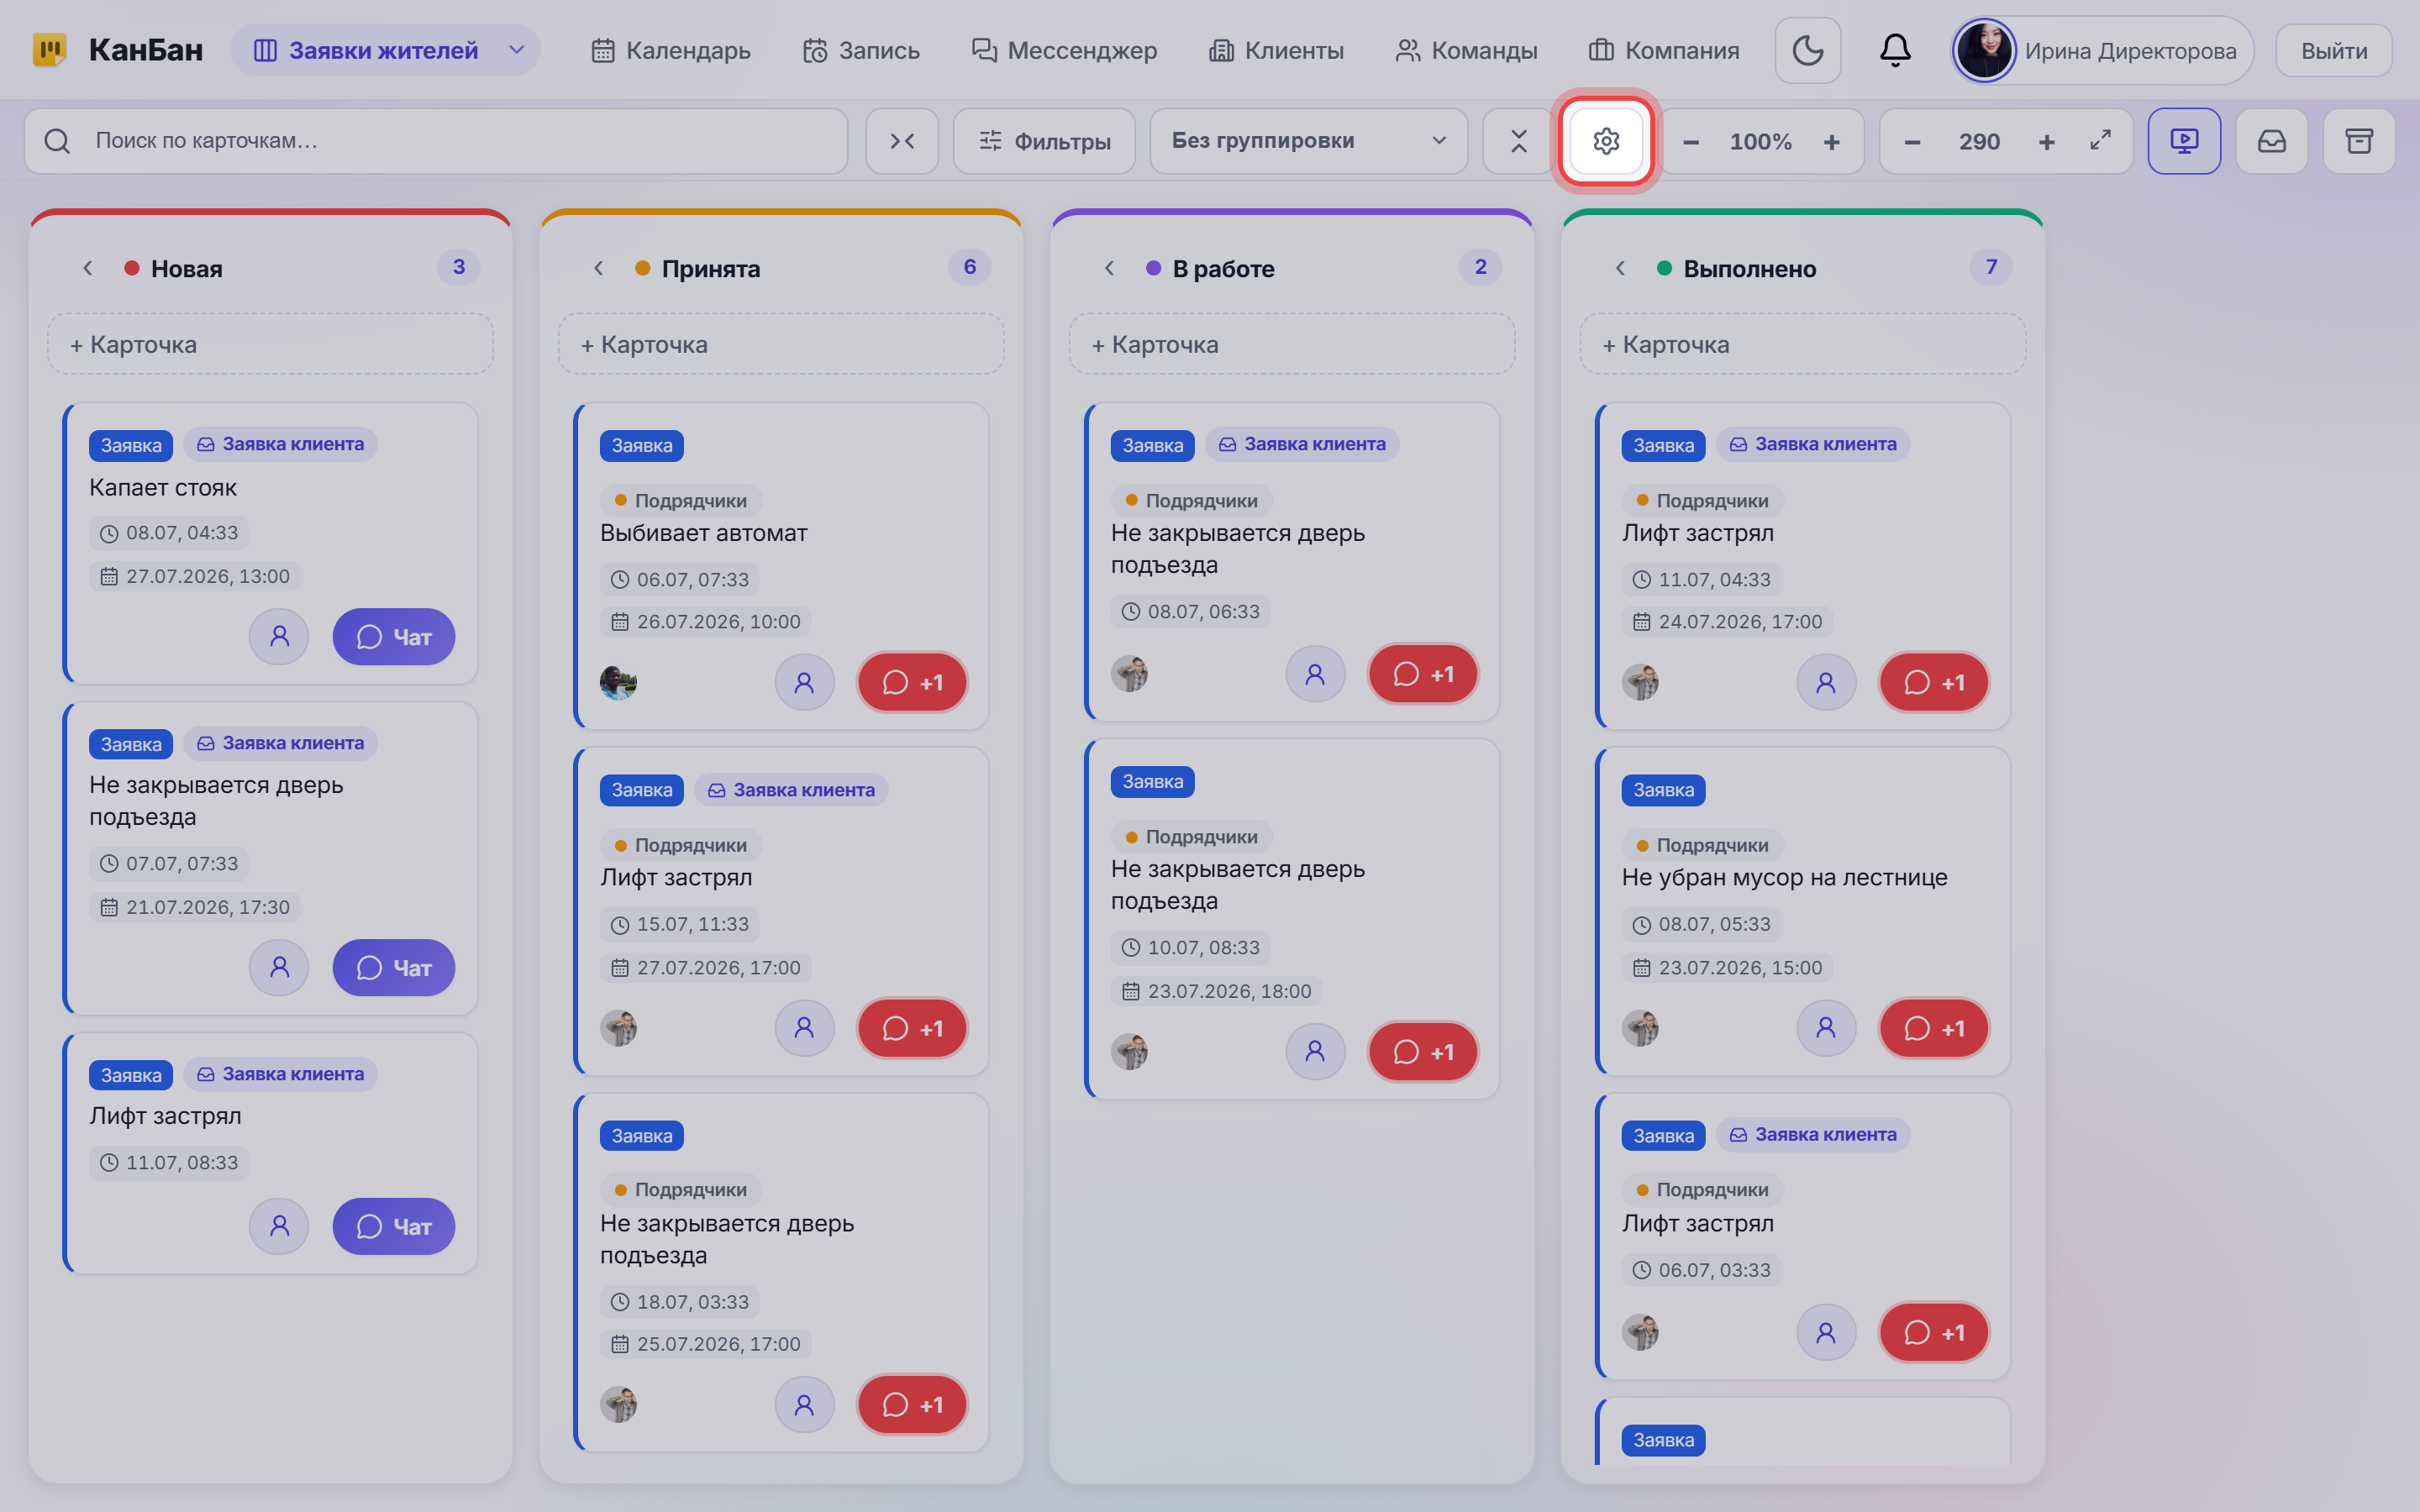The height and width of the screenshot is (1512, 2420).
Task: Open Ирина Директорова profile avatar
Action: [x=1984, y=50]
